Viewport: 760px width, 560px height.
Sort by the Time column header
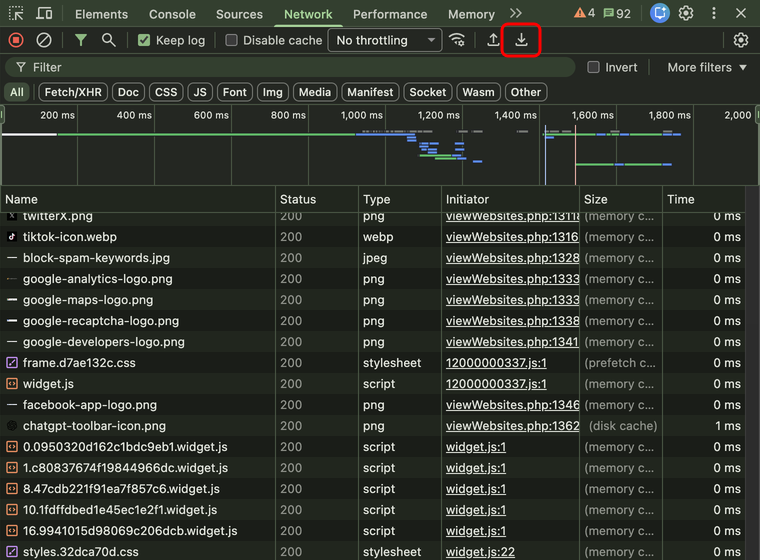[x=703, y=199]
